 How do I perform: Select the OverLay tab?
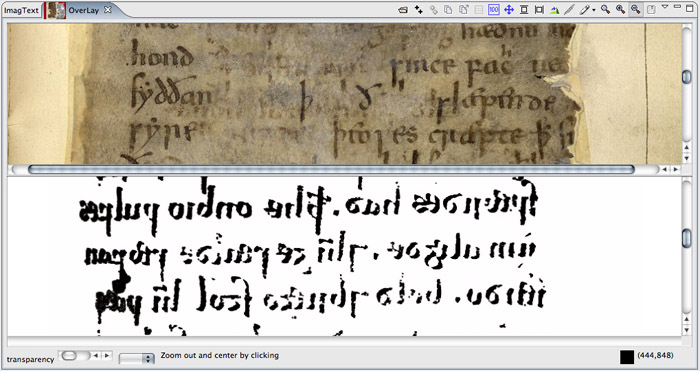pyautogui.click(x=83, y=10)
